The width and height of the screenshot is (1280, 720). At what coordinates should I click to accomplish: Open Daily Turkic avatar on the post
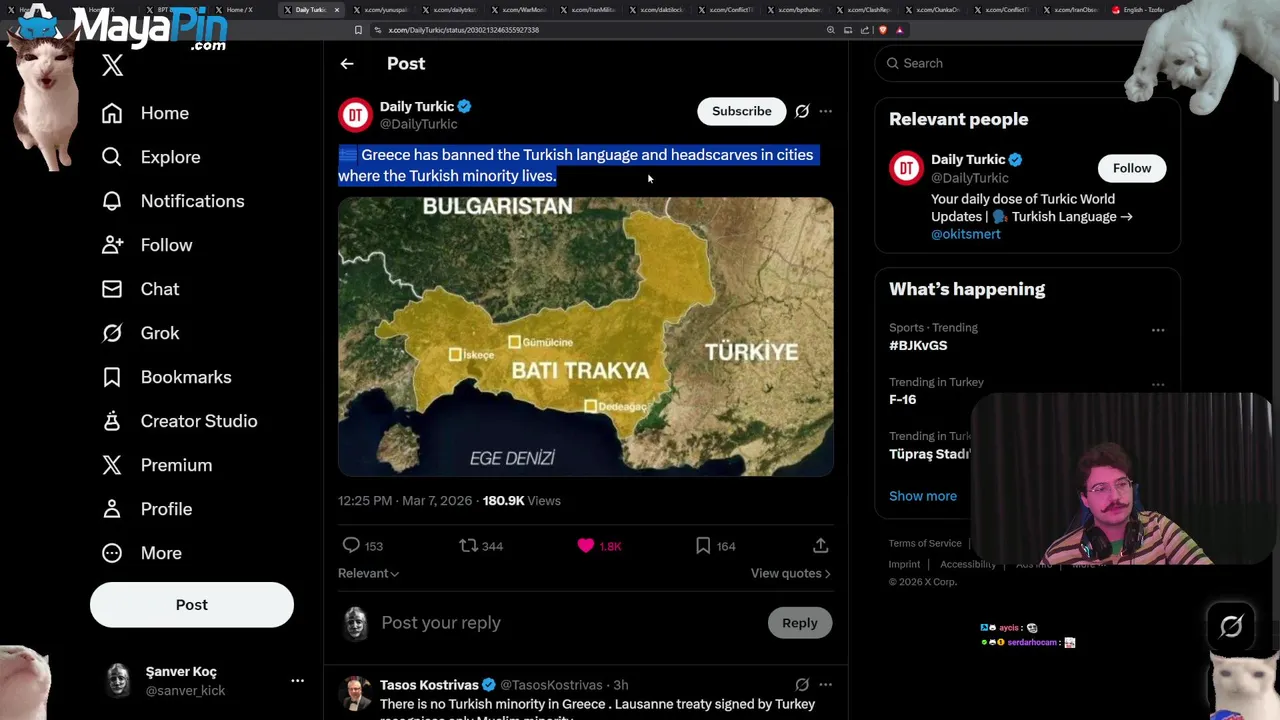355,115
